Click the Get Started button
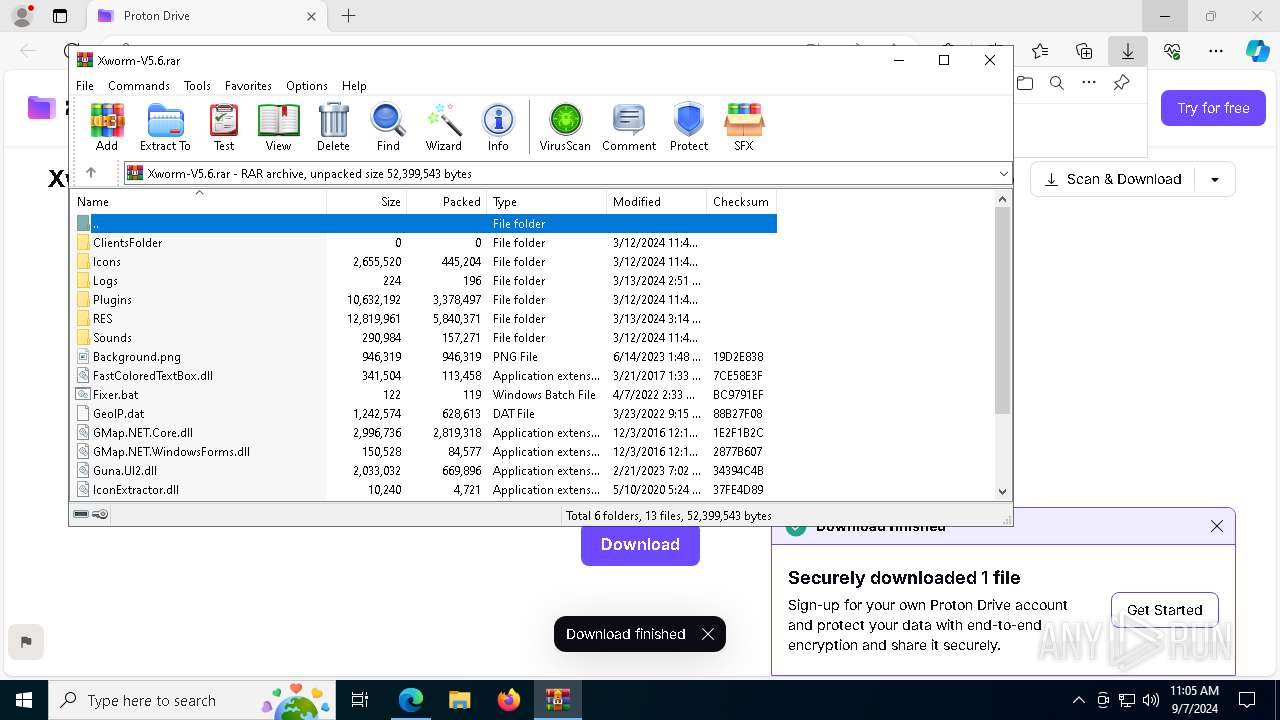This screenshot has width=1280, height=720. (x=1165, y=610)
